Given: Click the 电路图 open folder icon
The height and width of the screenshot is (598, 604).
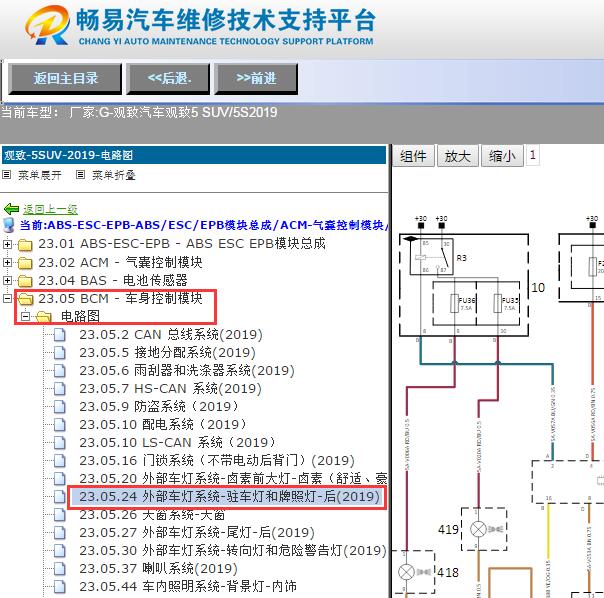Looking at the screenshot, I should click(44, 317).
